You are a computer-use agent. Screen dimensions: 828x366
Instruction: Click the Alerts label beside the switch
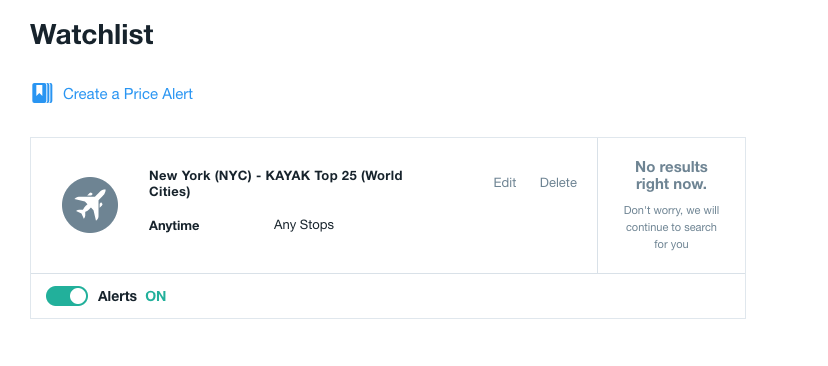point(117,296)
